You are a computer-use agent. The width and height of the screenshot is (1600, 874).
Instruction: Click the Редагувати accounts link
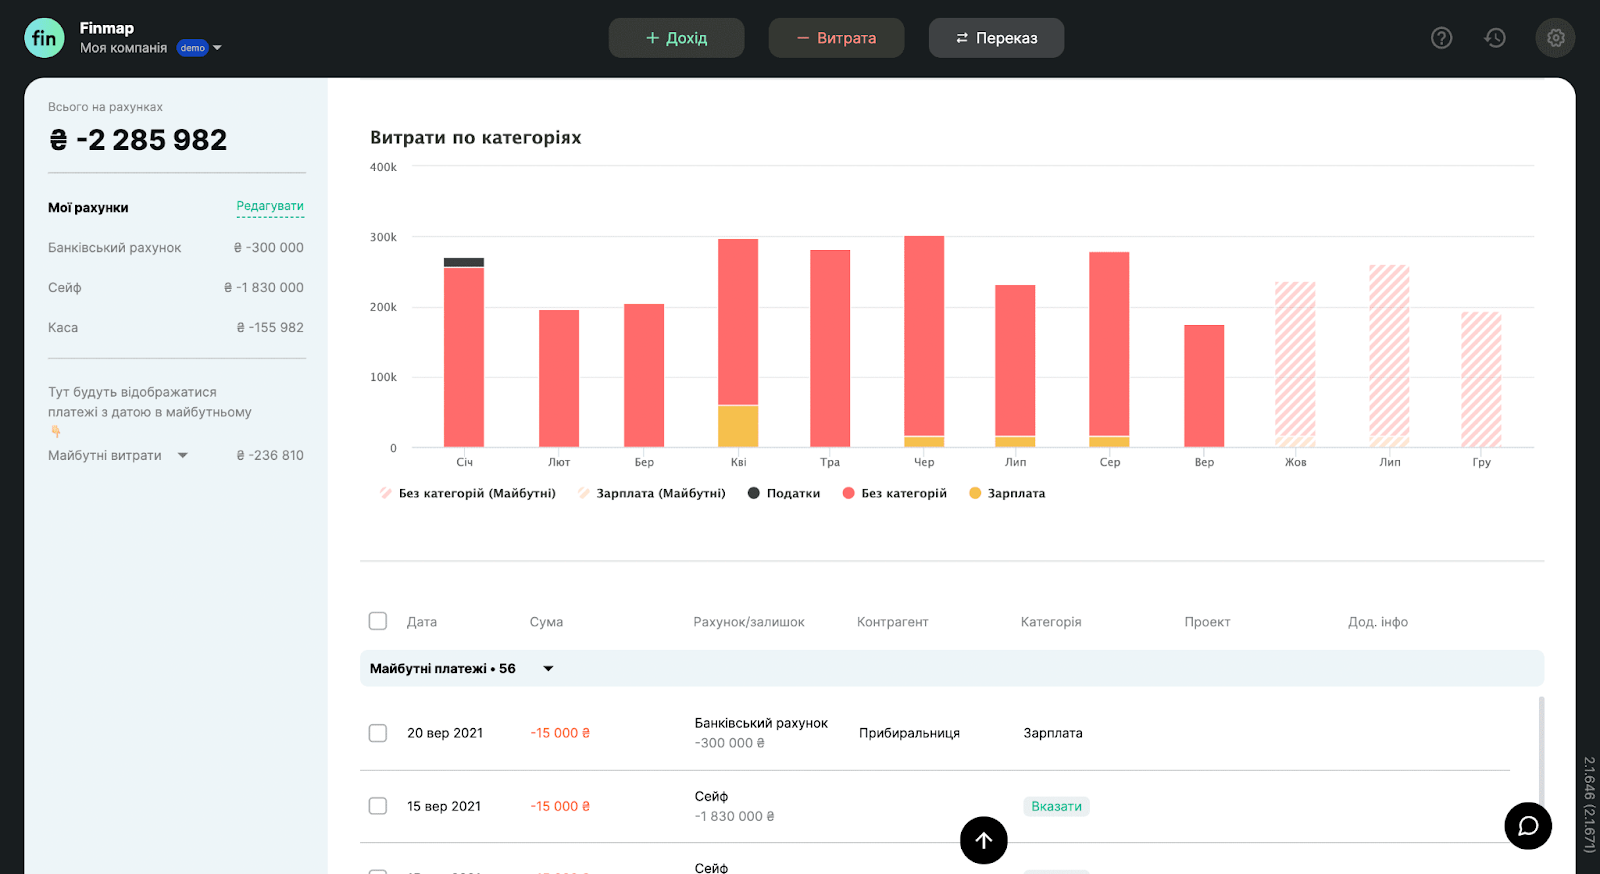(x=270, y=206)
